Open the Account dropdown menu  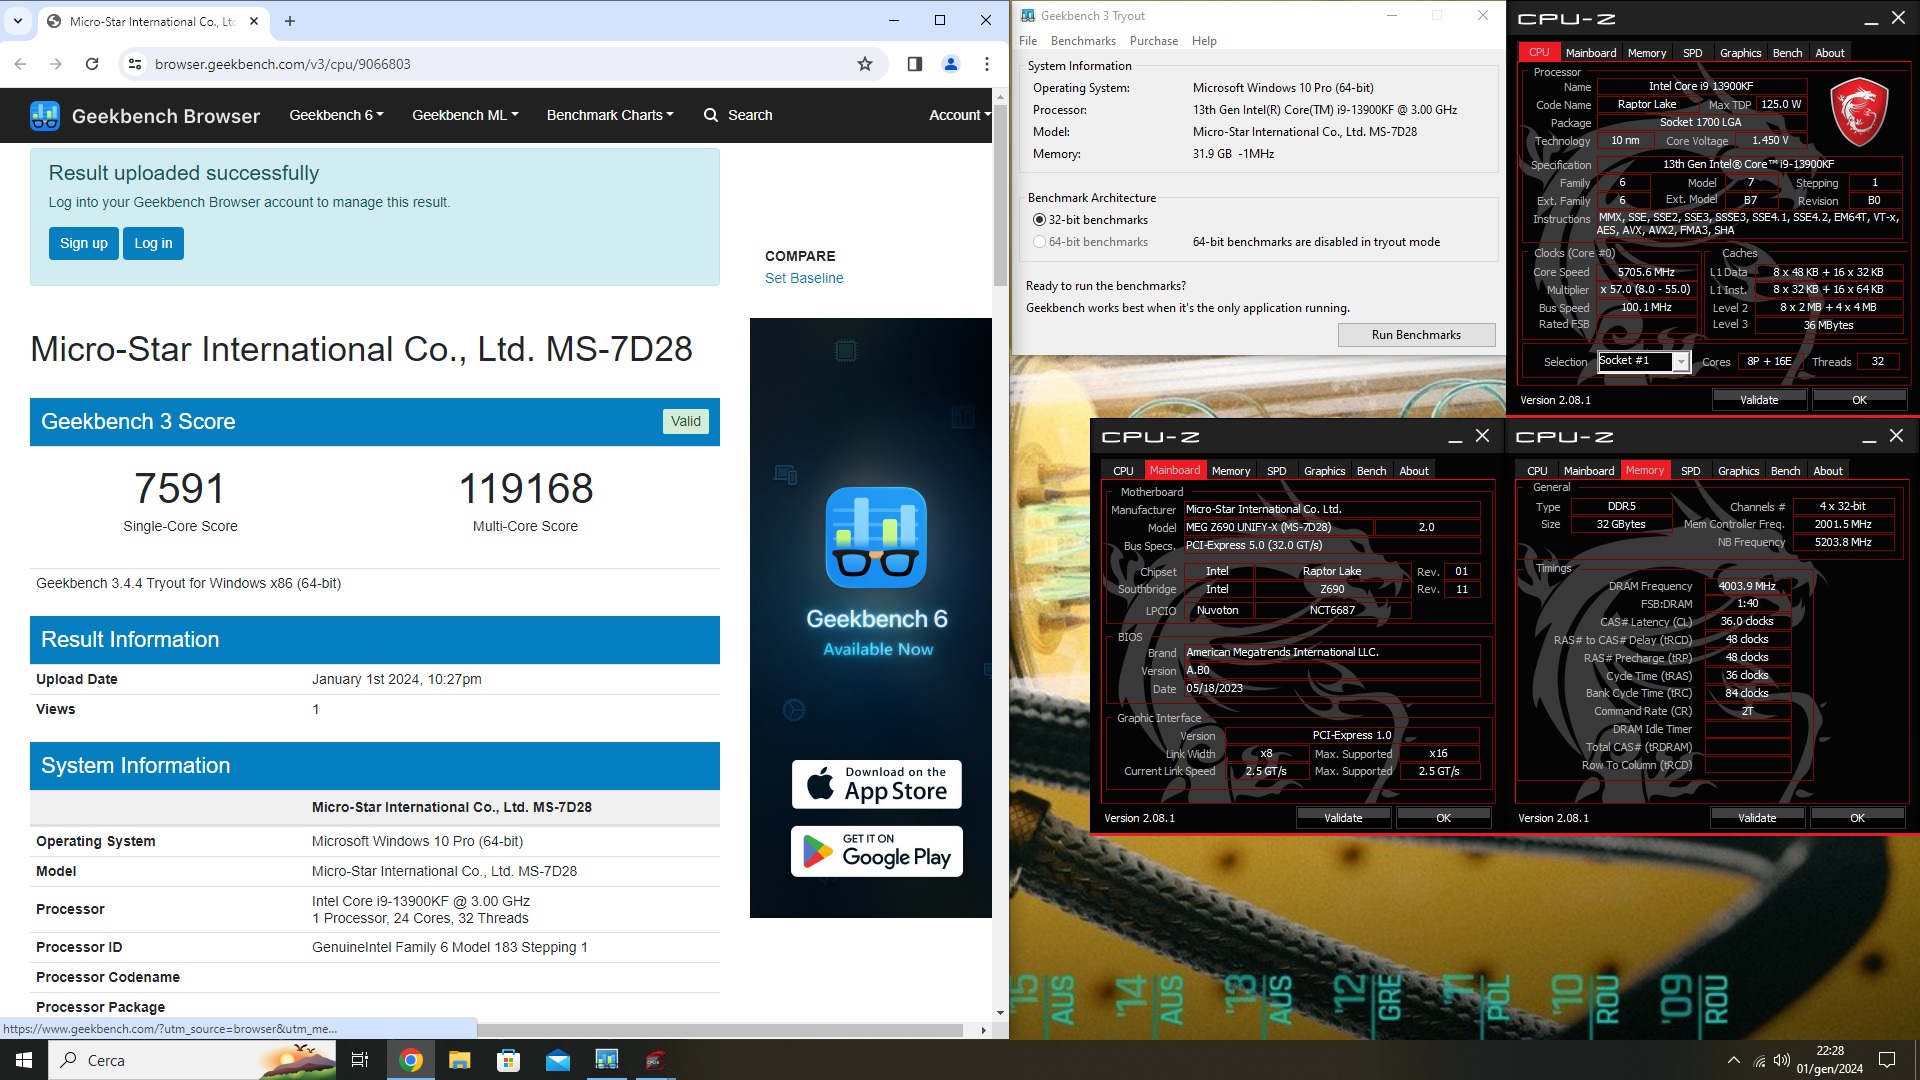960,115
